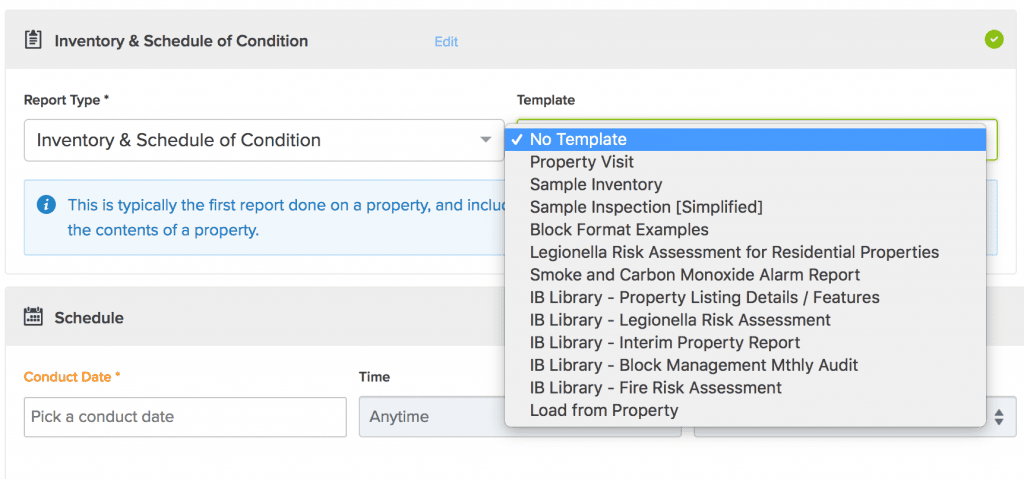Image resolution: width=1024 pixels, height=479 pixels.
Task: Select Sample Inventory template
Action: pyautogui.click(x=596, y=185)
